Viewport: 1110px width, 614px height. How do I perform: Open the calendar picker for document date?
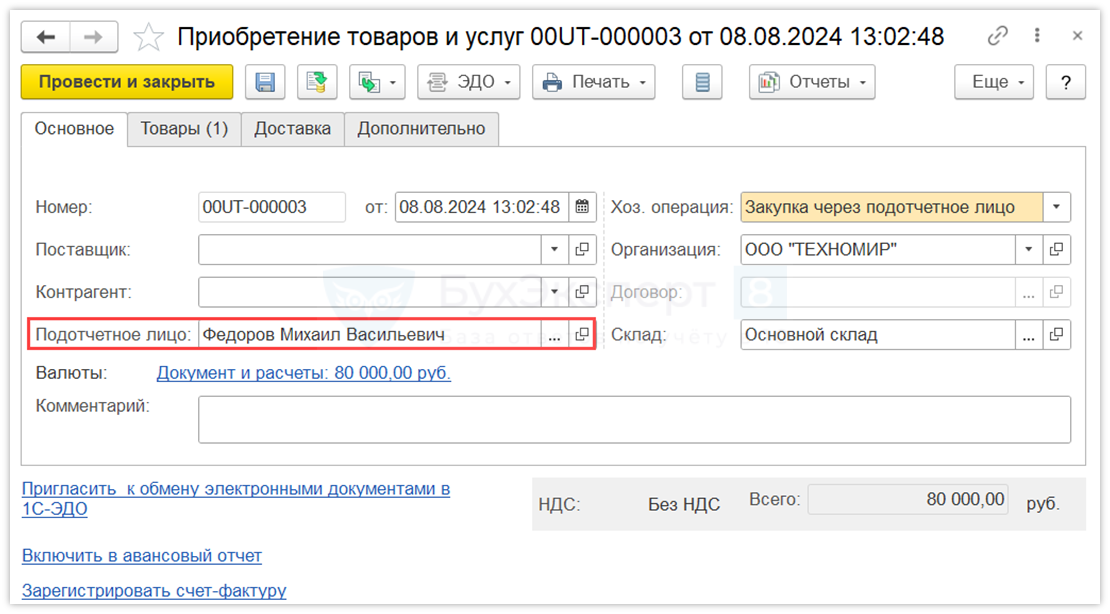(x=582, y=207)
